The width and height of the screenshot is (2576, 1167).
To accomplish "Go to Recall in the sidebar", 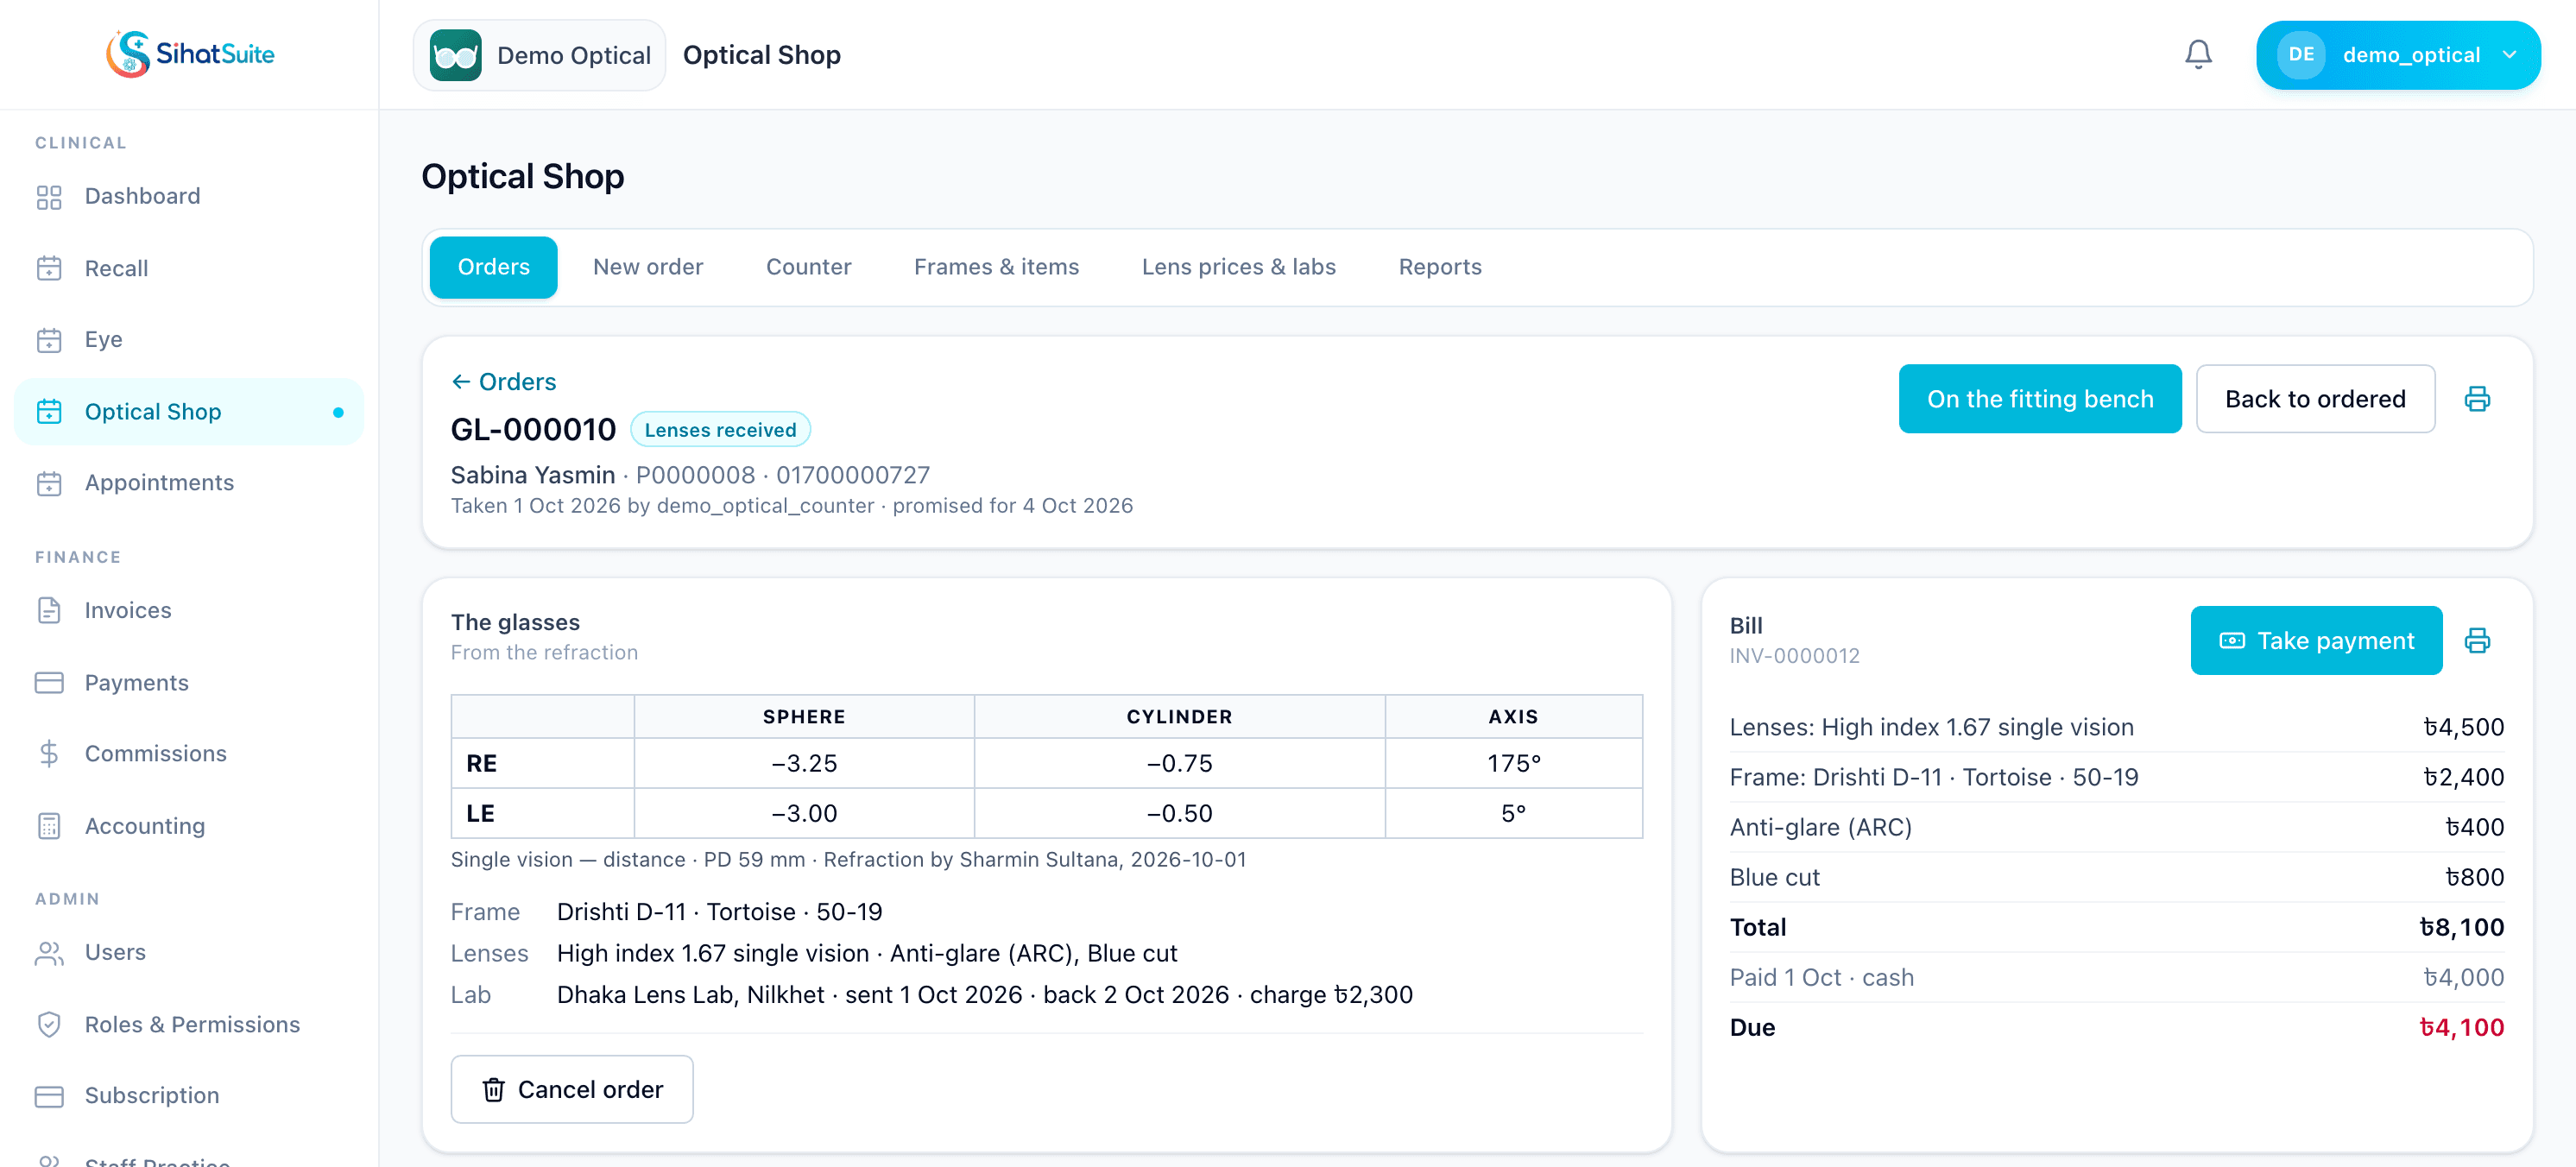I will pyautogui.click(x=189, y=268).
